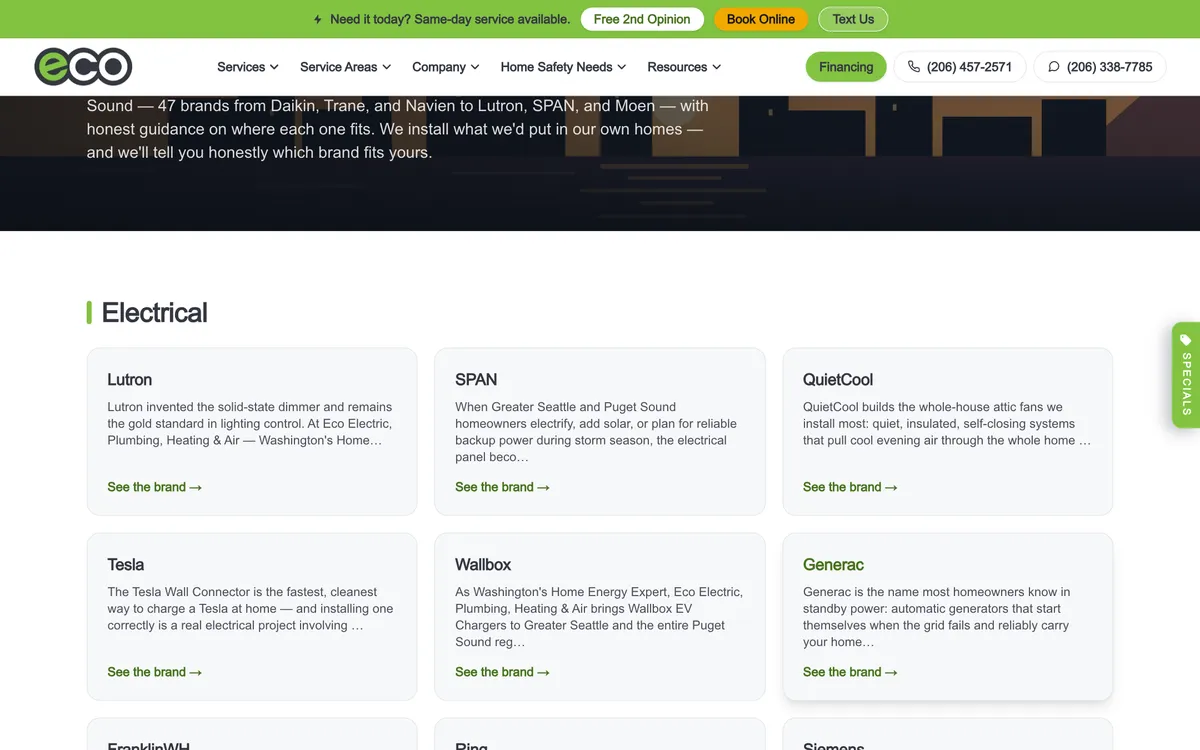Screen dimensions: 1200x750
Task: Click the Book Online button
Action: 761,19
